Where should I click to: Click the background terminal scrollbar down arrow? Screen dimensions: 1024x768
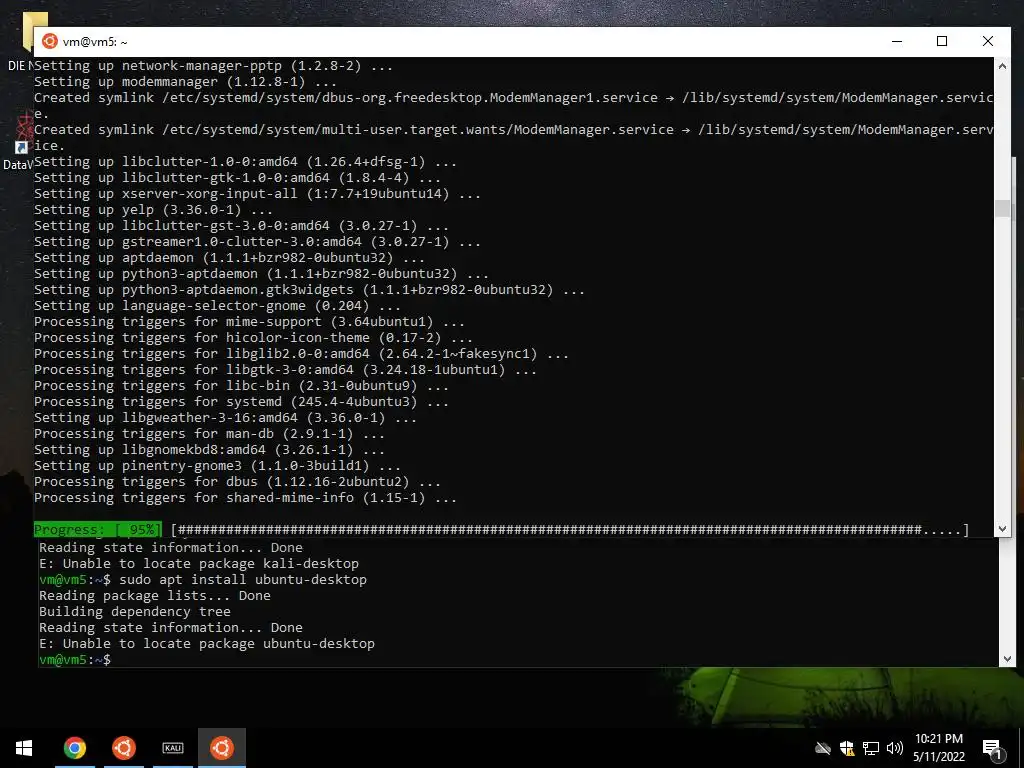(x=1006, y=659)
